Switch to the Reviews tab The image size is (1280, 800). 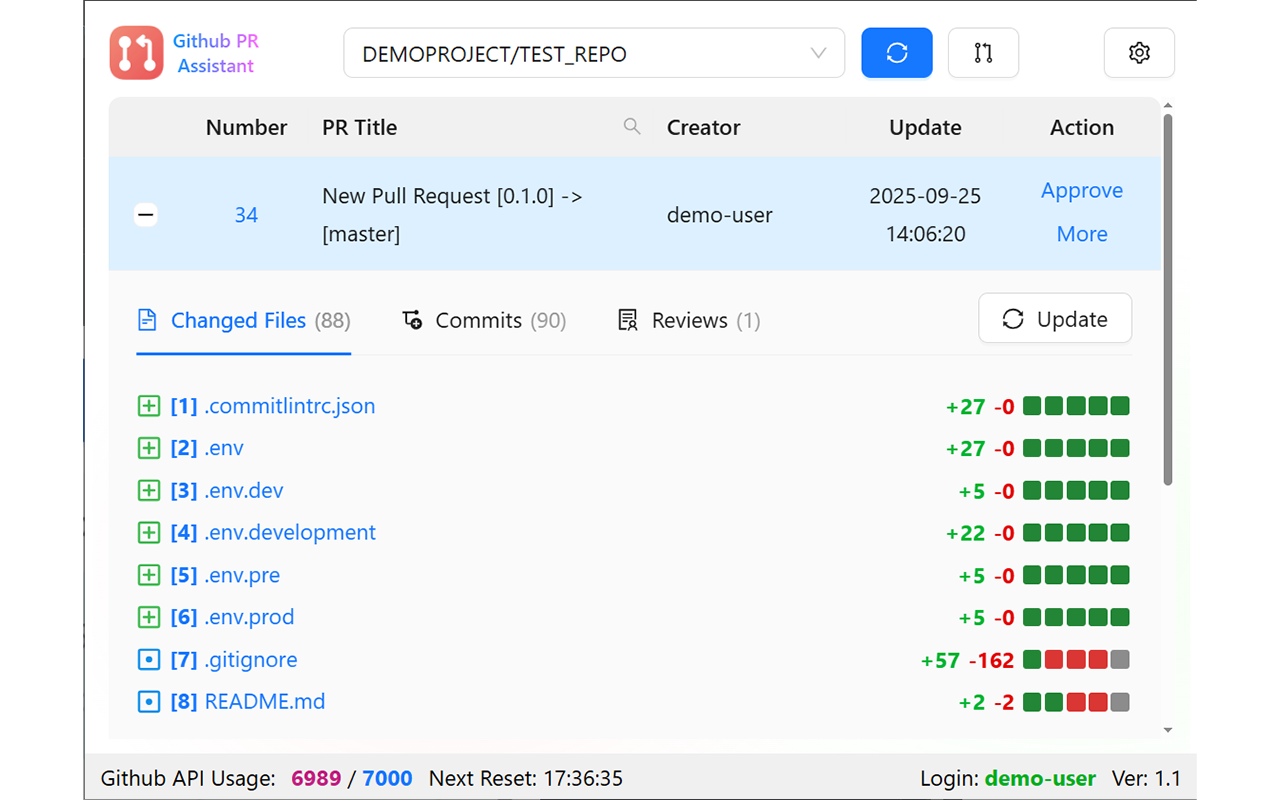point(690,321)
